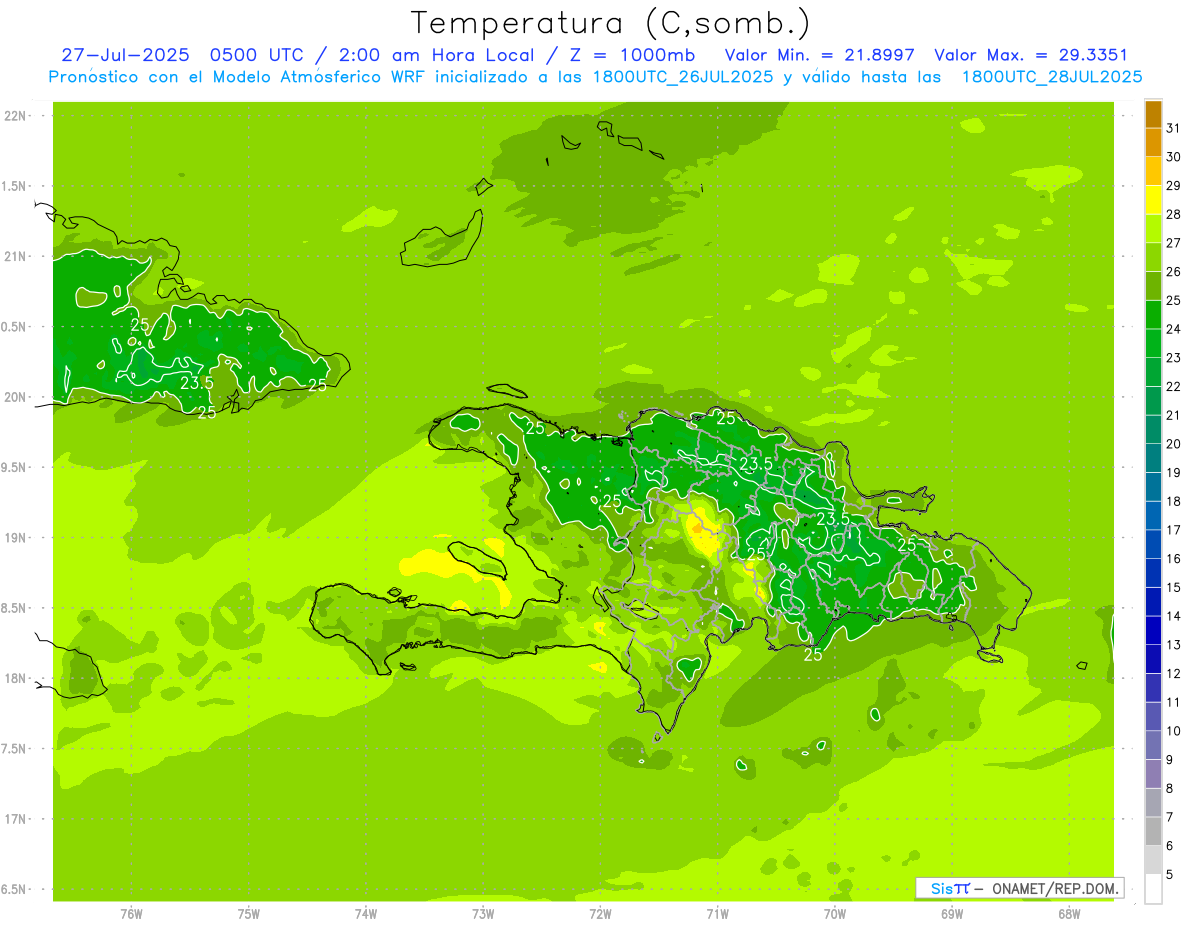Click the '69W' longitude axis label
Viewport: 1200px width, 927px height.
pyautogui.click(x=952, y=913)
